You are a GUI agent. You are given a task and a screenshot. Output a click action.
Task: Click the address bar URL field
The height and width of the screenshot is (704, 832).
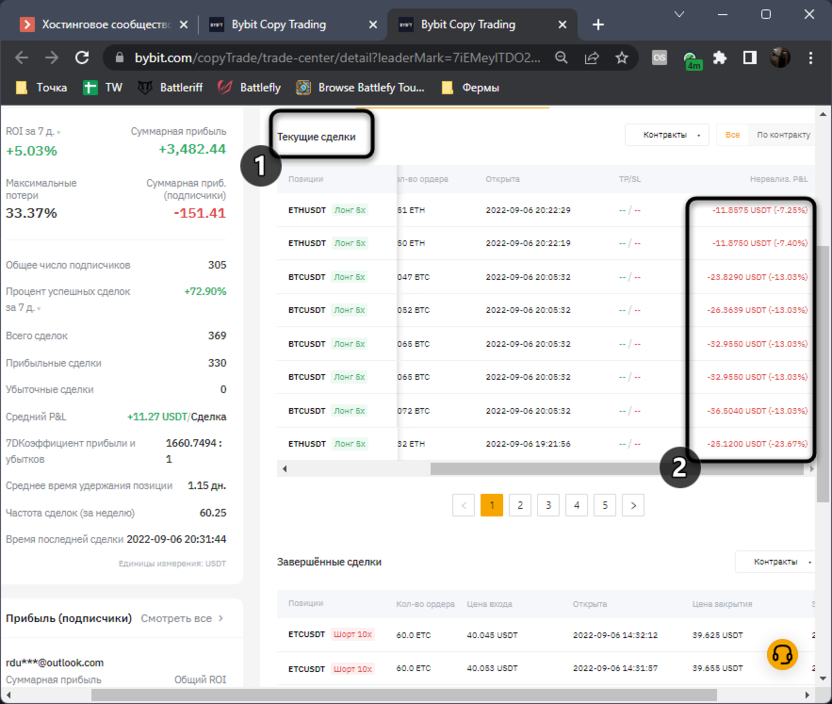click(x=330, y=58)
